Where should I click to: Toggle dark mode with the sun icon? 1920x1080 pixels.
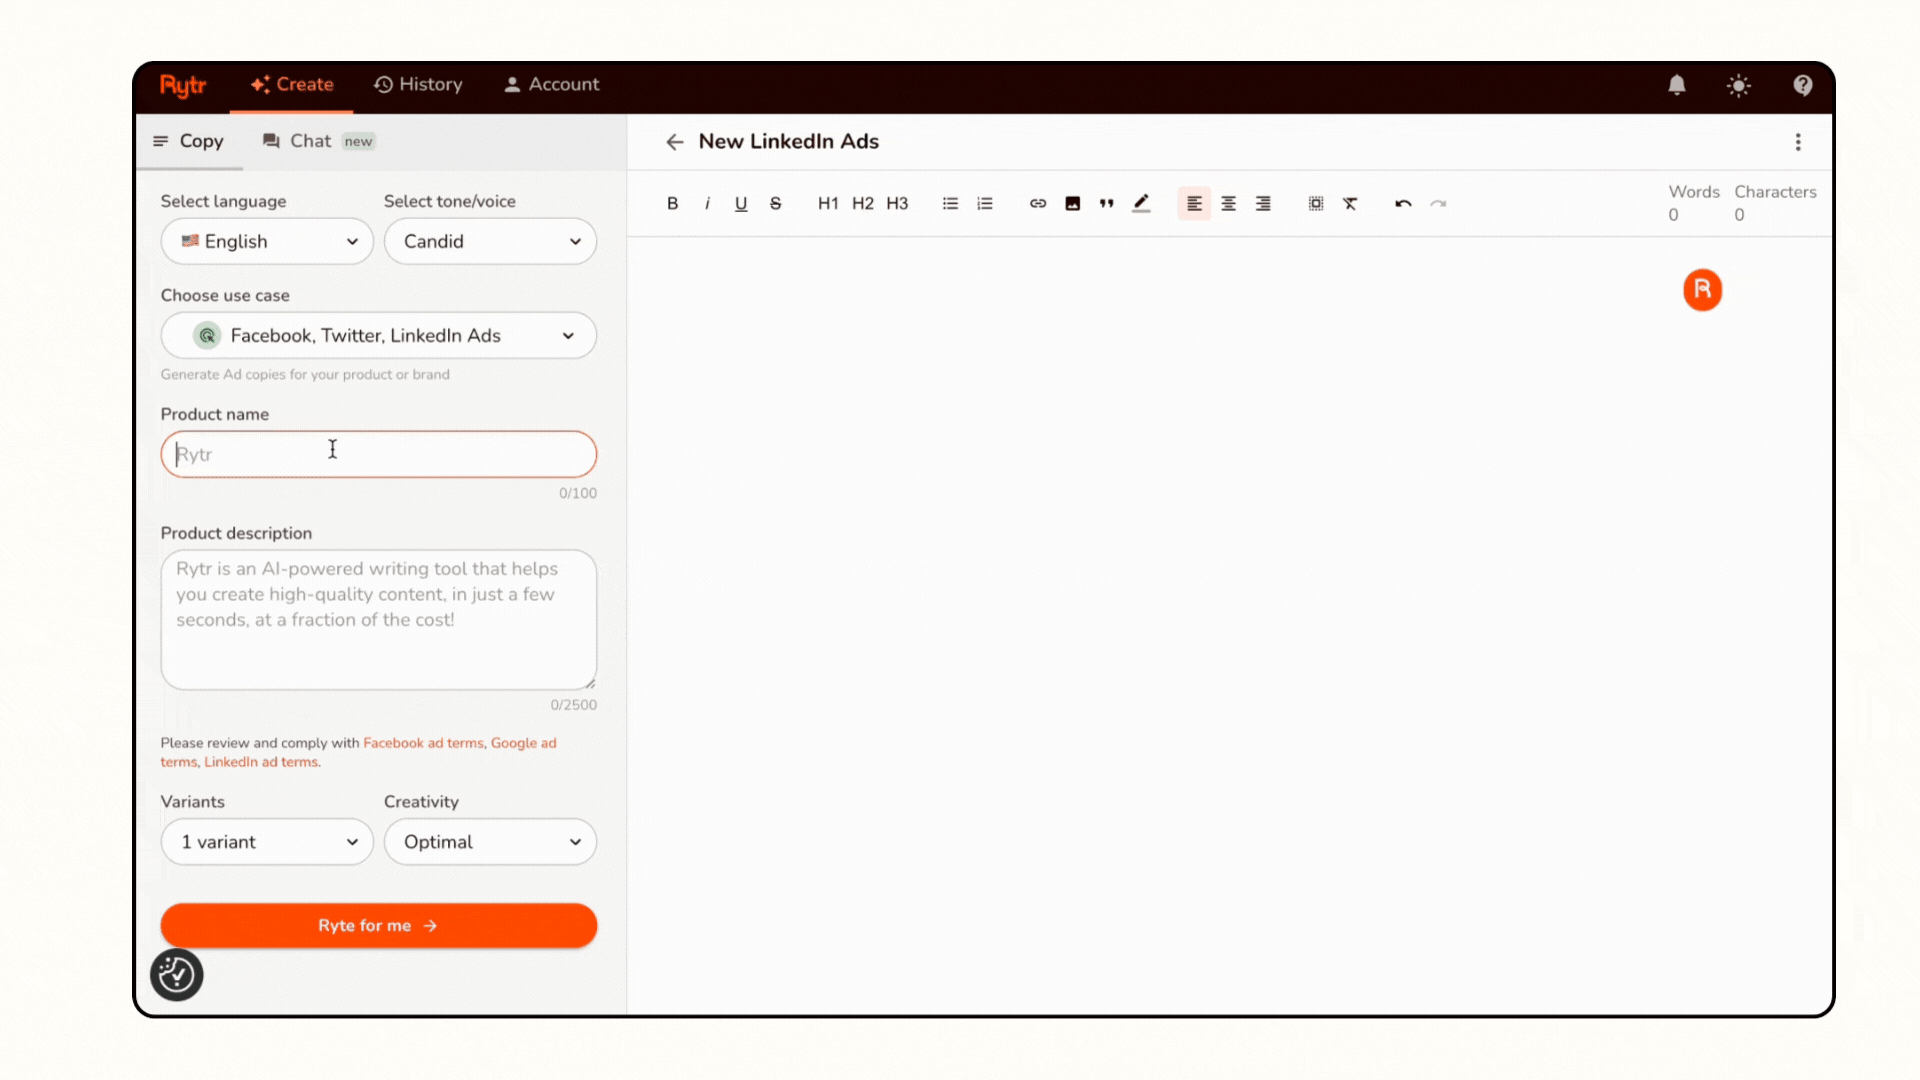pos(1739,85)
